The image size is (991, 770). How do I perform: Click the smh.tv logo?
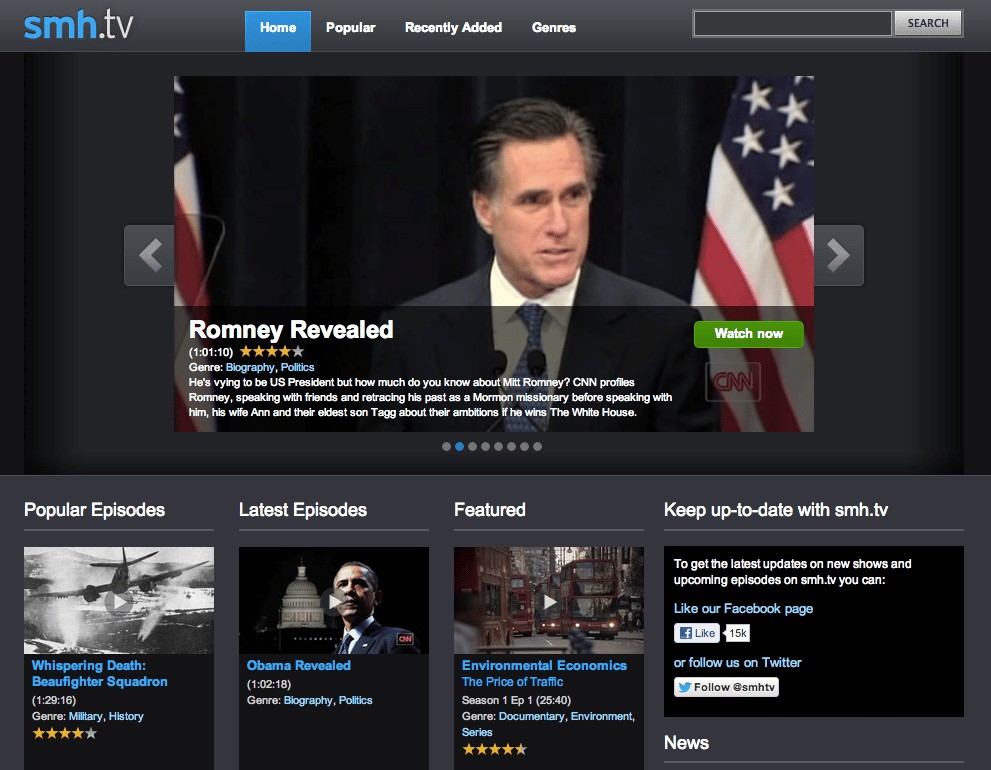point(78,25)
